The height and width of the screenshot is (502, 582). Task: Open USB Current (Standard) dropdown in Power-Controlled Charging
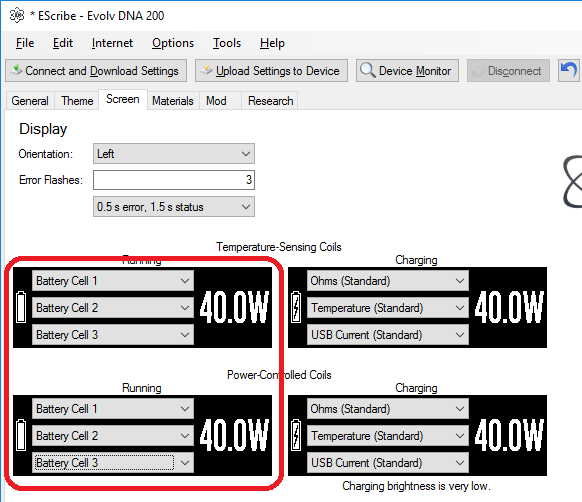click(388, 463)
